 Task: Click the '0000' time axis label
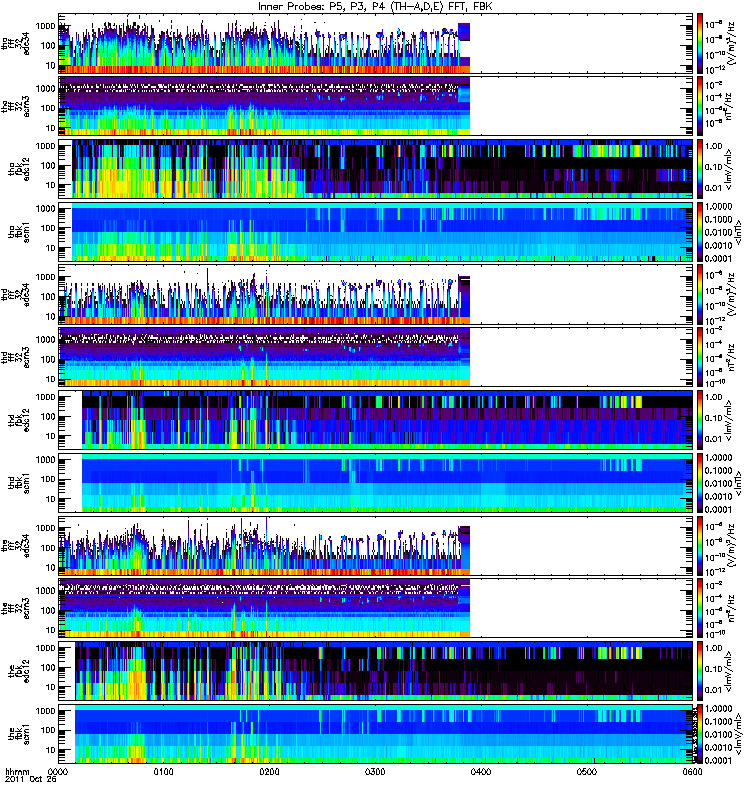(x=58, y=772)
